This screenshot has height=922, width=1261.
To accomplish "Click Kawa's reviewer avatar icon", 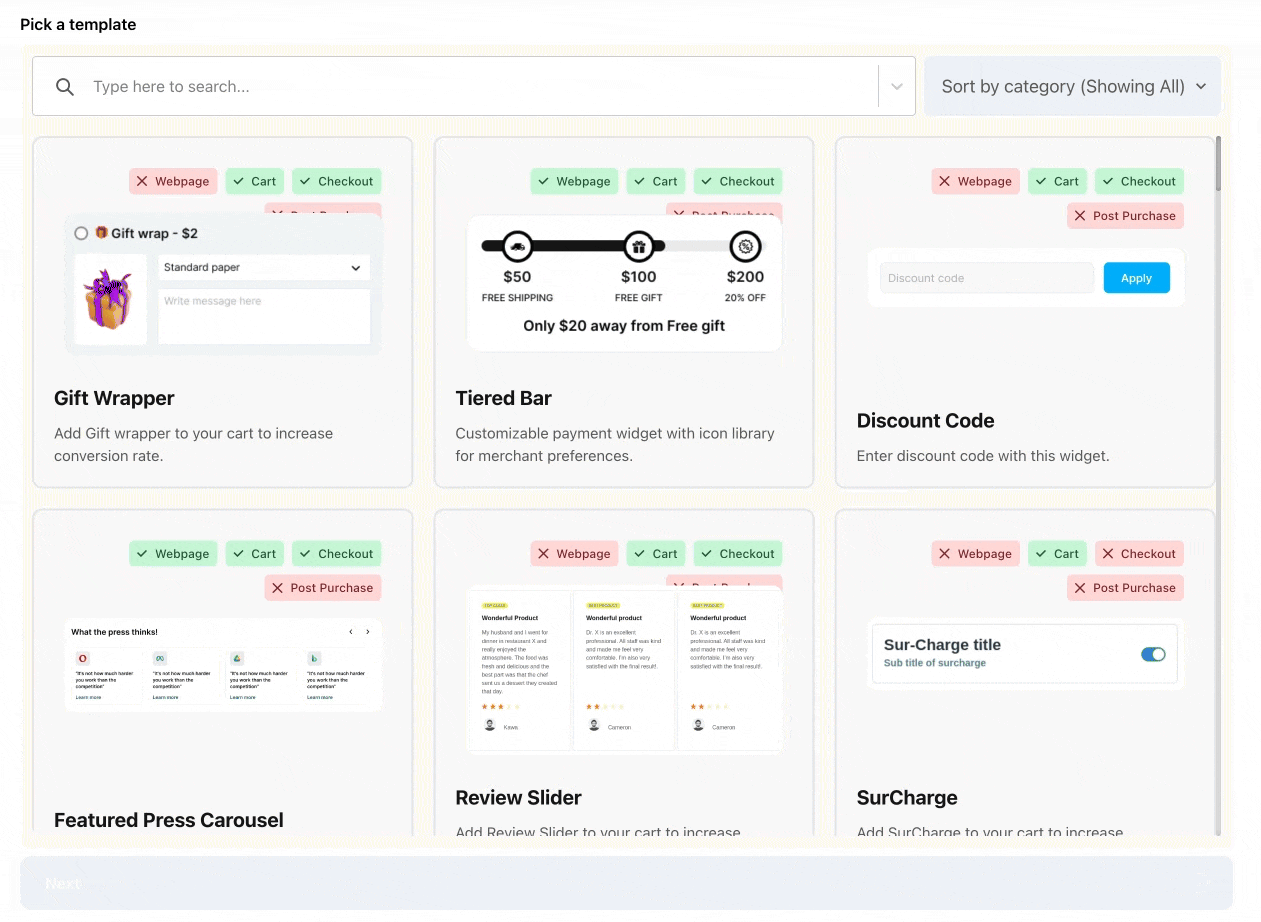I will (x=490, y=726).
